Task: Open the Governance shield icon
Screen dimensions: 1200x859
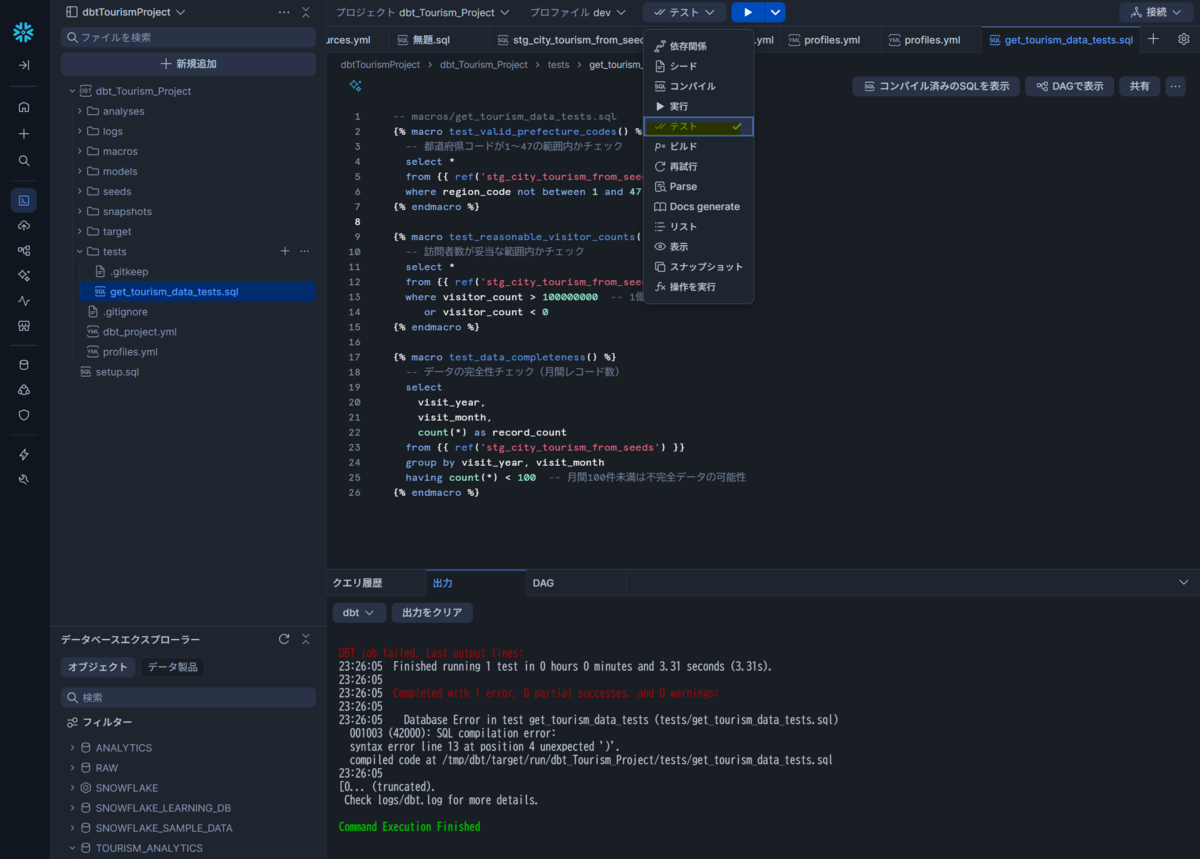Action: coord(24,414)
